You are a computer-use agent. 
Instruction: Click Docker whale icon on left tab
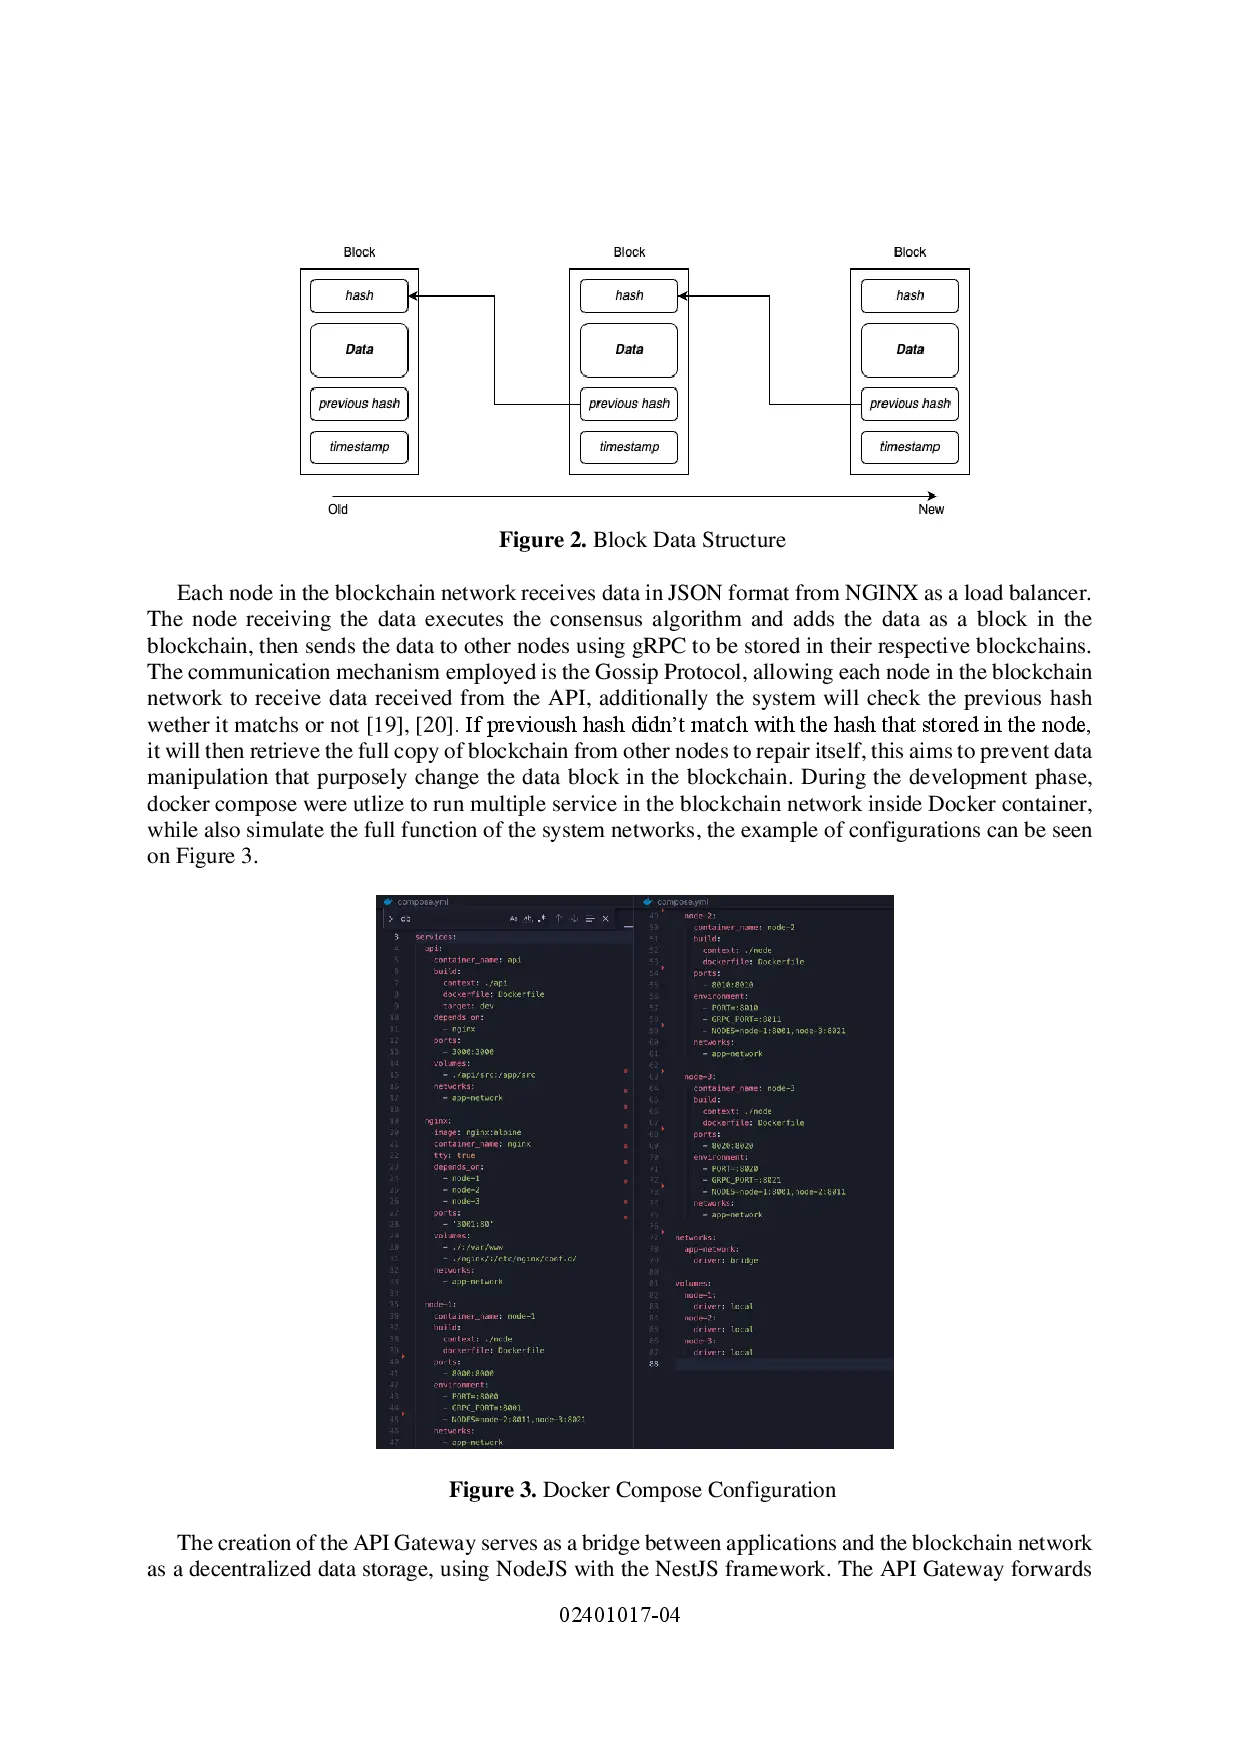tap(389, 901)
